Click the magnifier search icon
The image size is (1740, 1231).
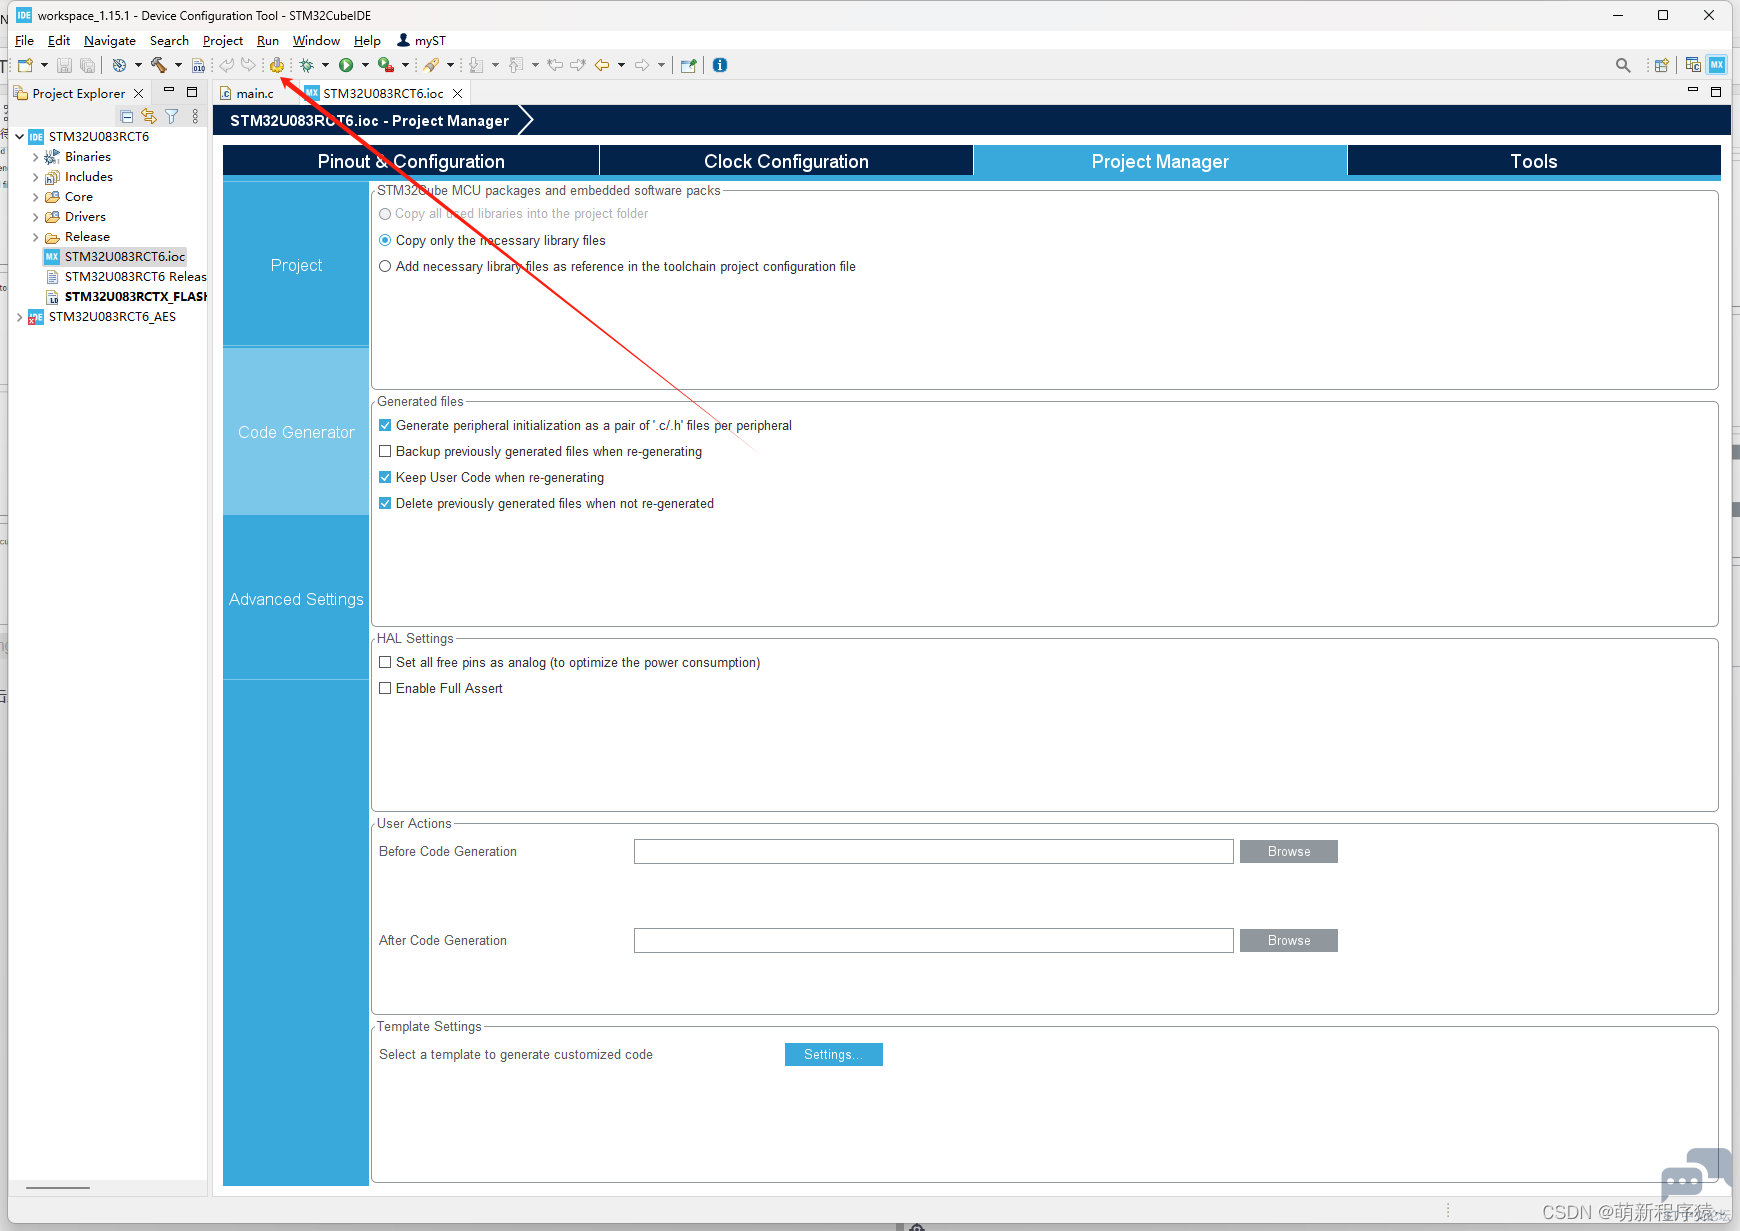pos(1623,65)
